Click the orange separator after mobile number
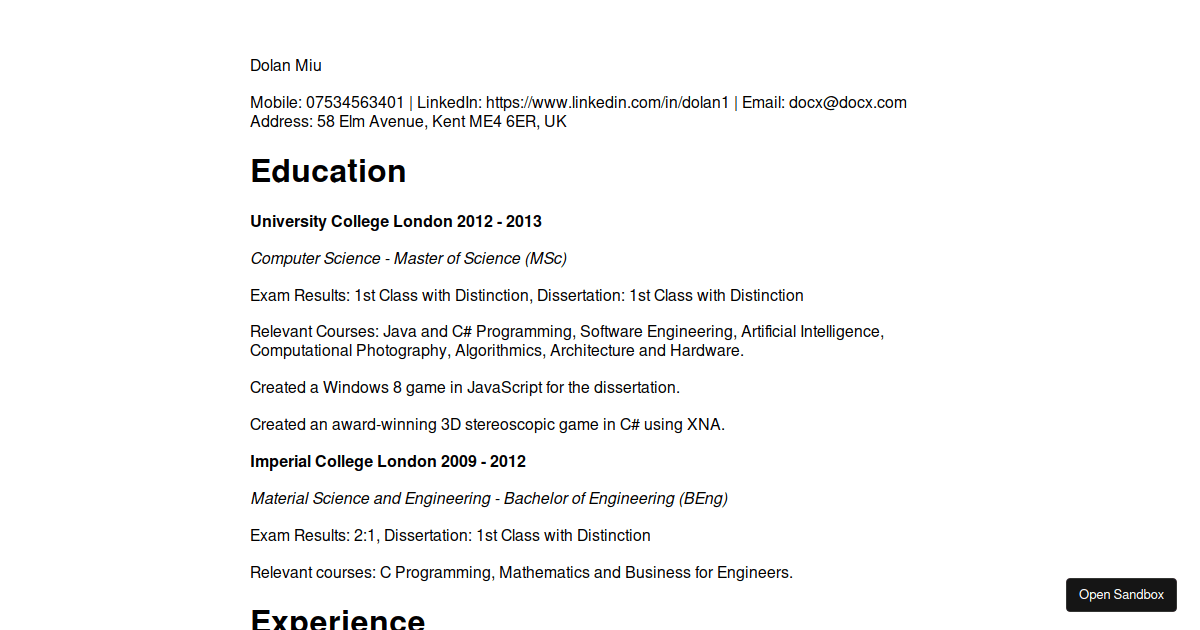 tap(411, 102)
